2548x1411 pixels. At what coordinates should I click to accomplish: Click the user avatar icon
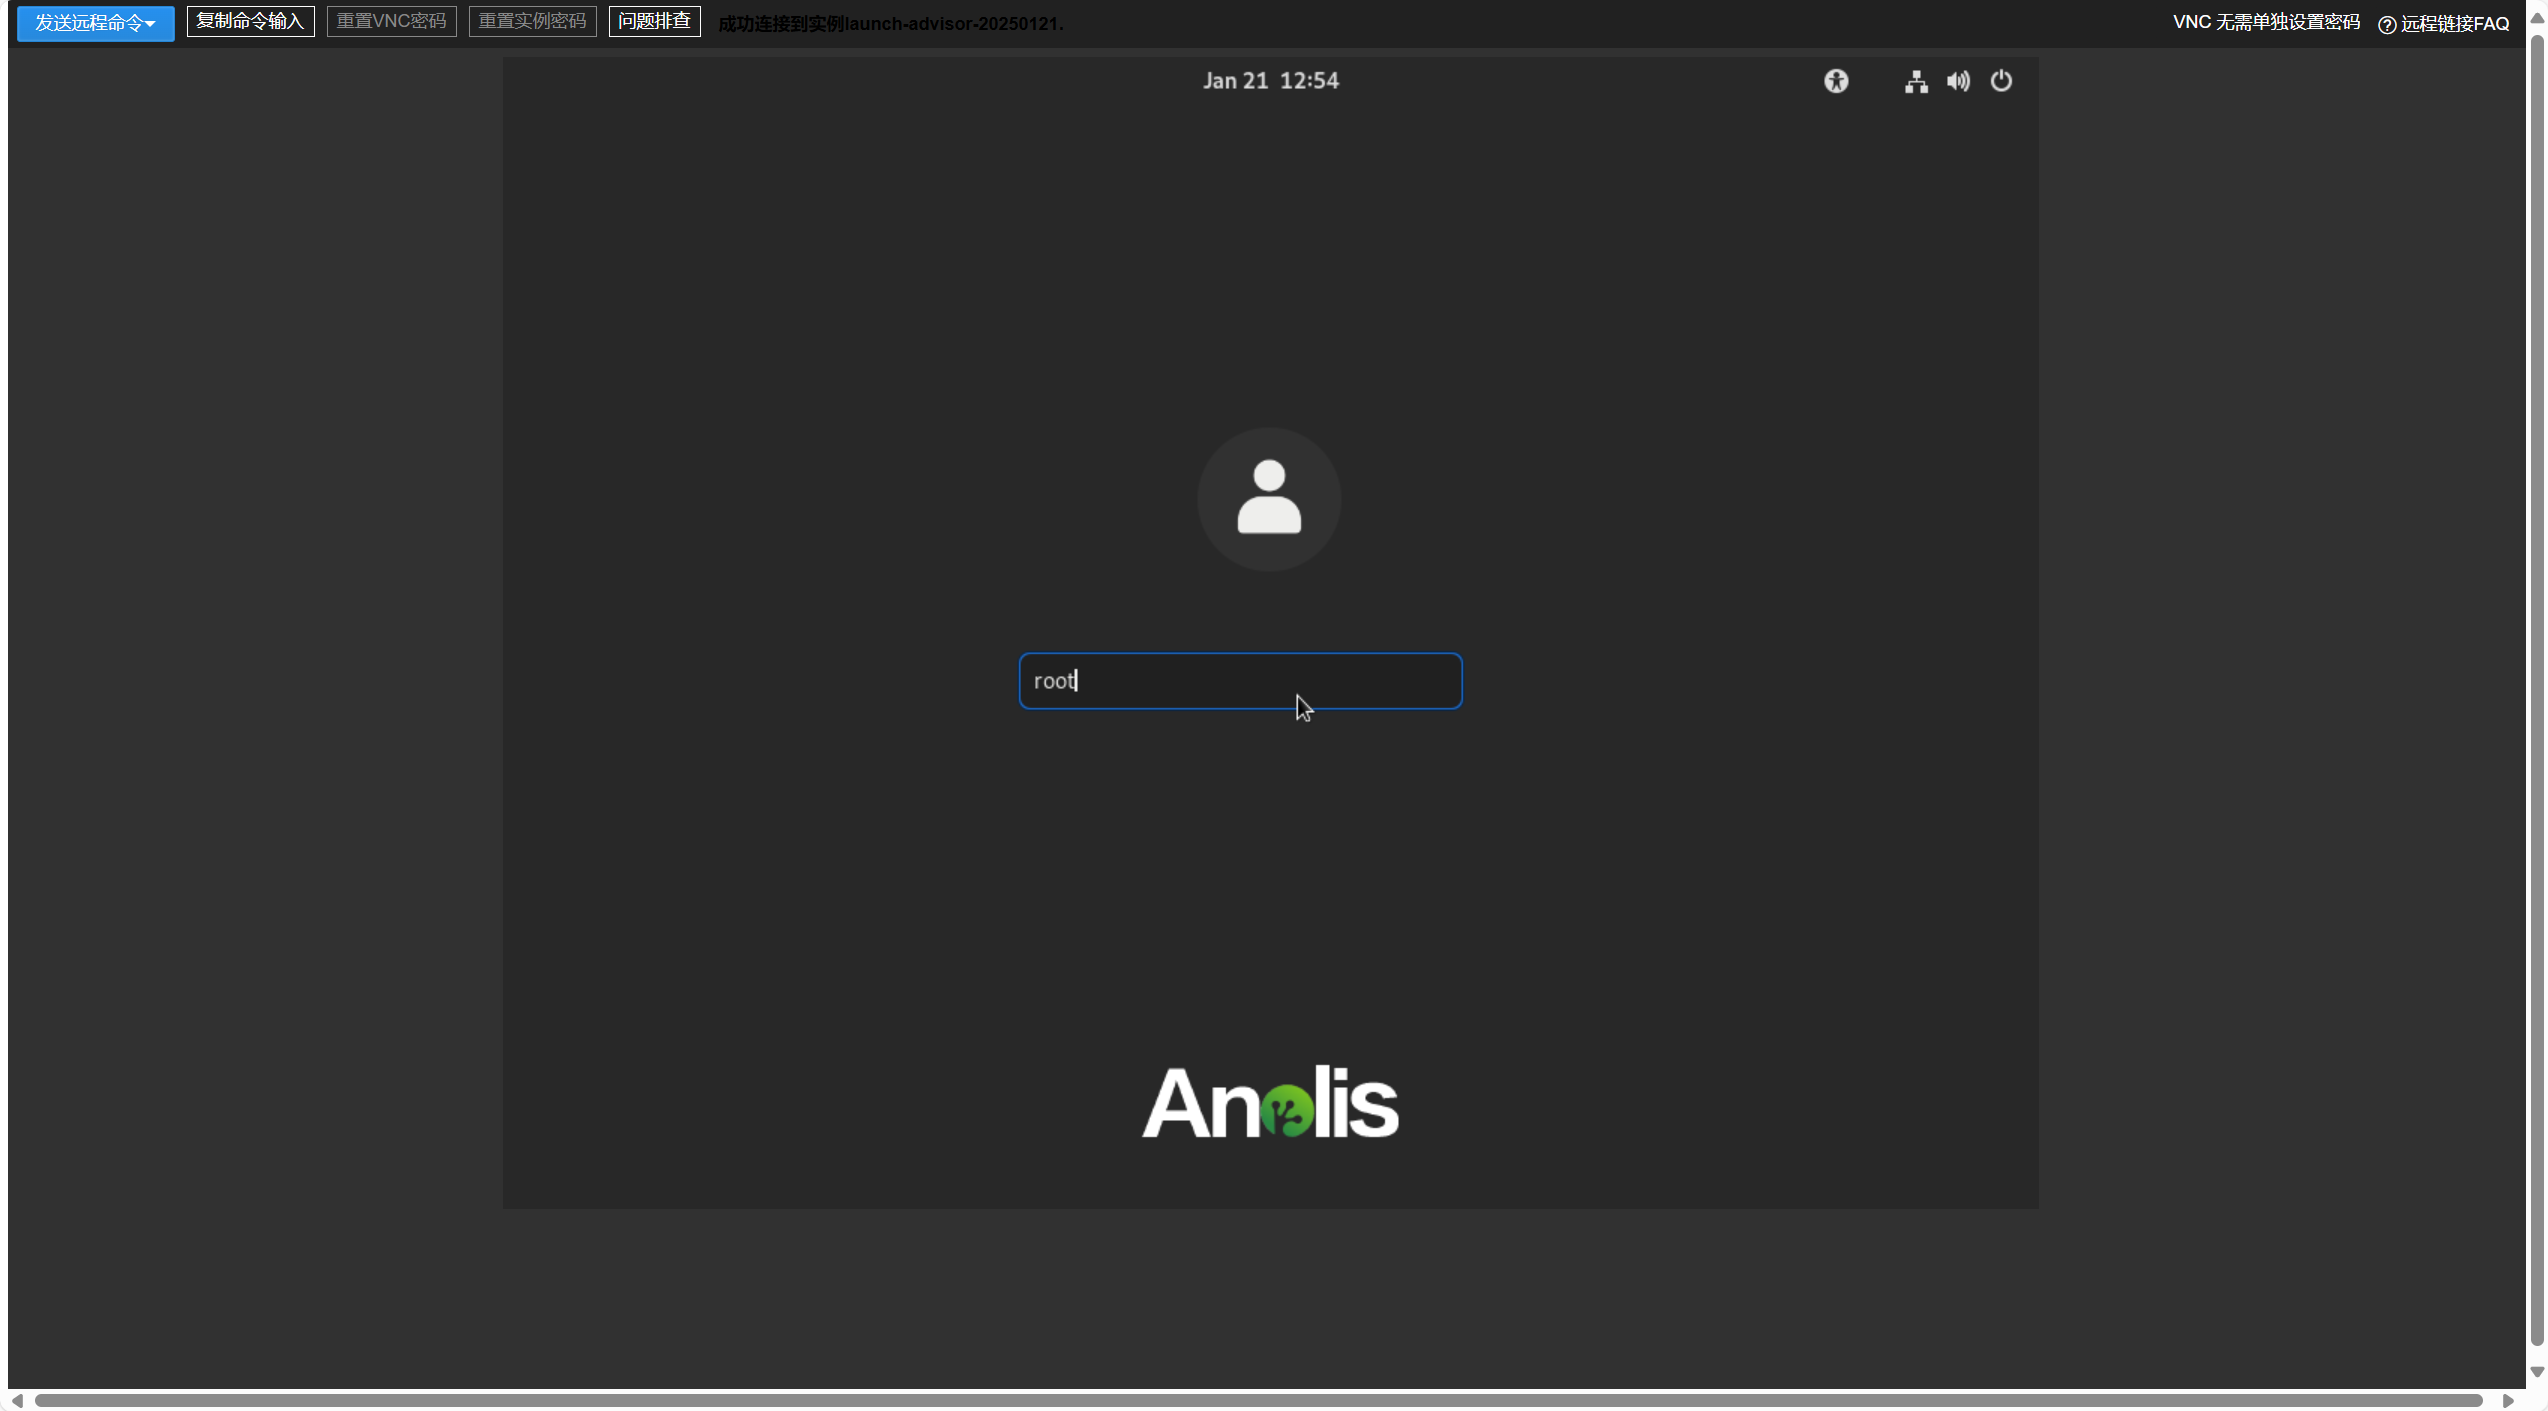point(1269,499)
